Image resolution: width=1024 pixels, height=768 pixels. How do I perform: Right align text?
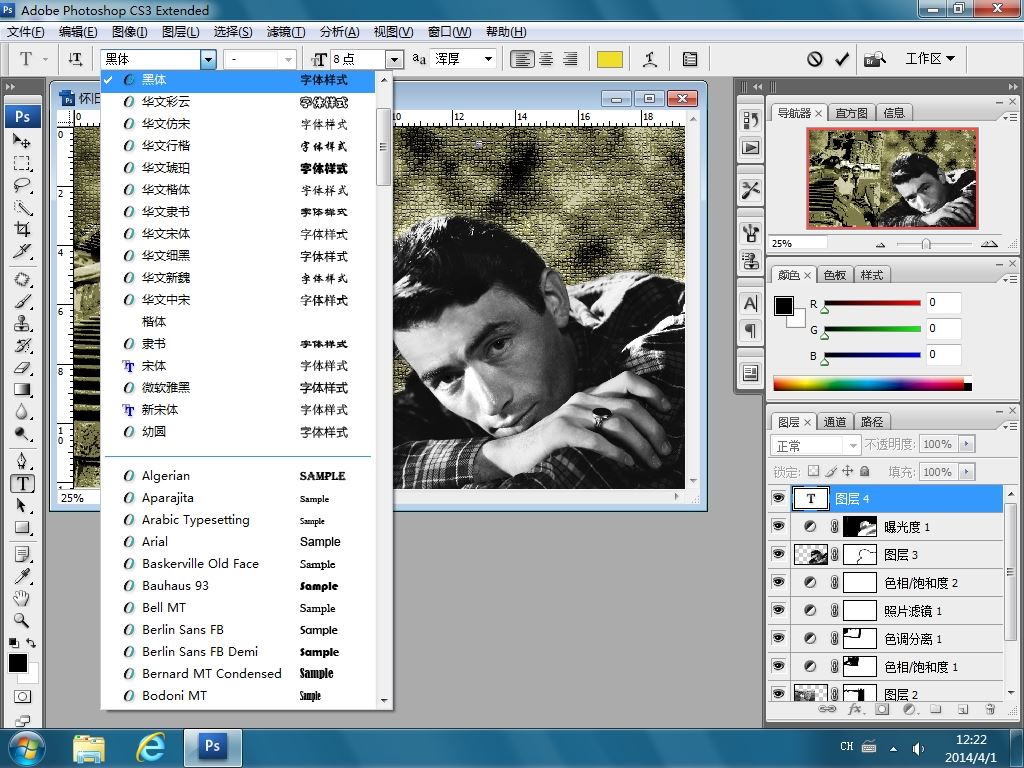click(570, 59)
